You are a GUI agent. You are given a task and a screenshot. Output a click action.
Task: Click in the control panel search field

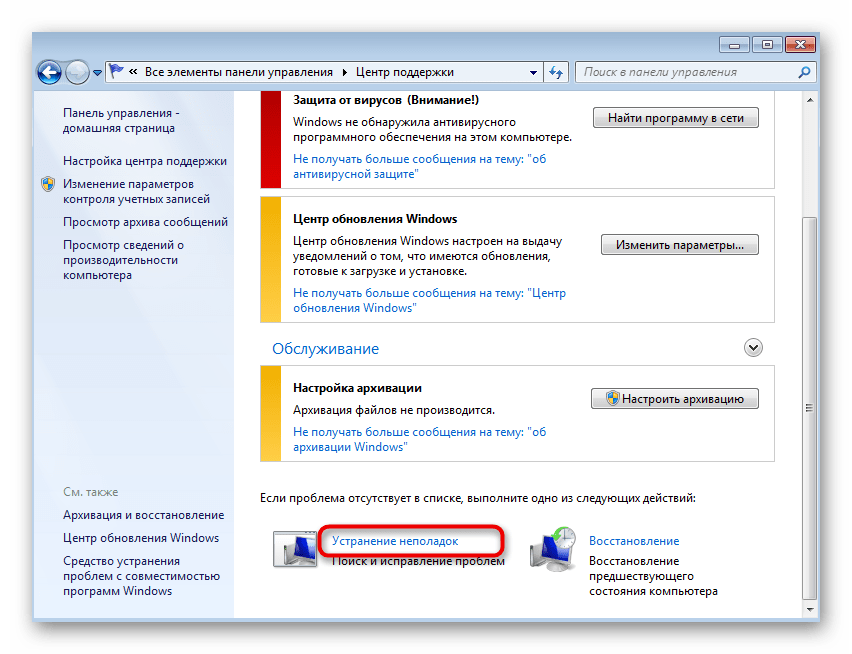coord(685,72)
